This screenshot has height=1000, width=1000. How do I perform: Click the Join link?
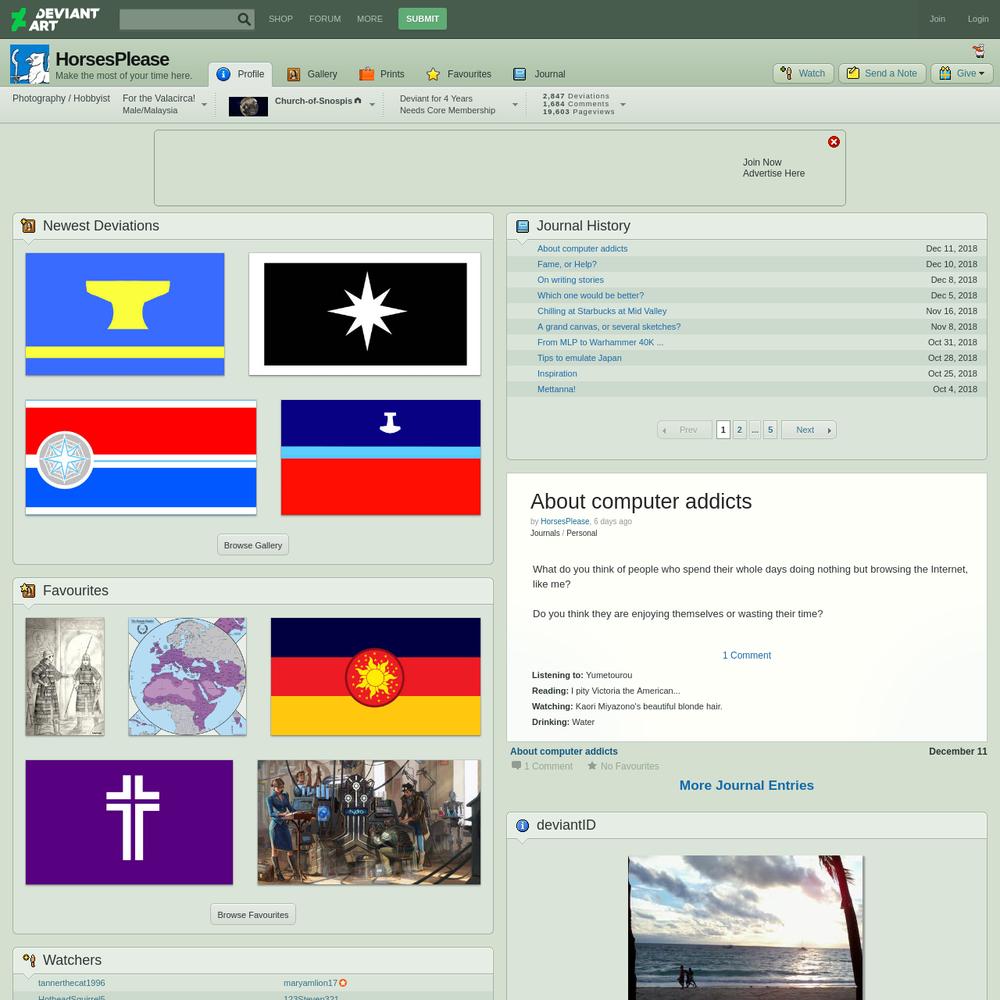[x=937, y=19]
